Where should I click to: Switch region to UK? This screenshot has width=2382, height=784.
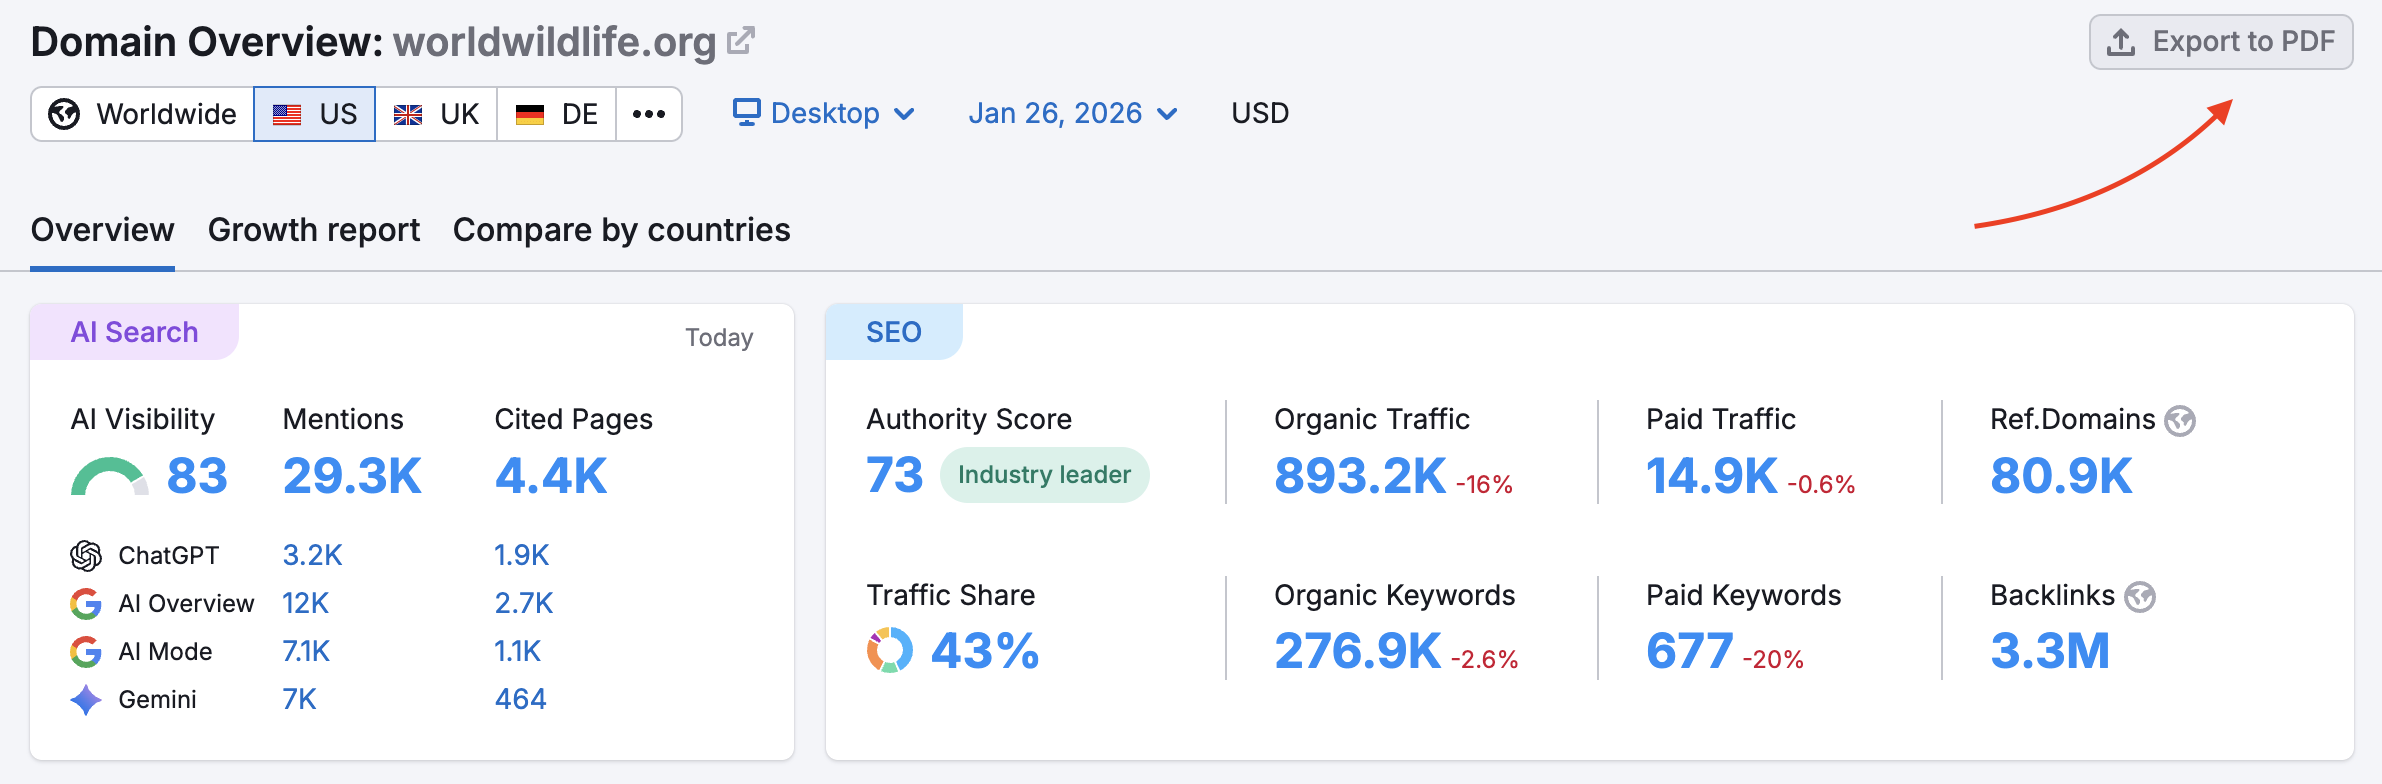[437, 114]
